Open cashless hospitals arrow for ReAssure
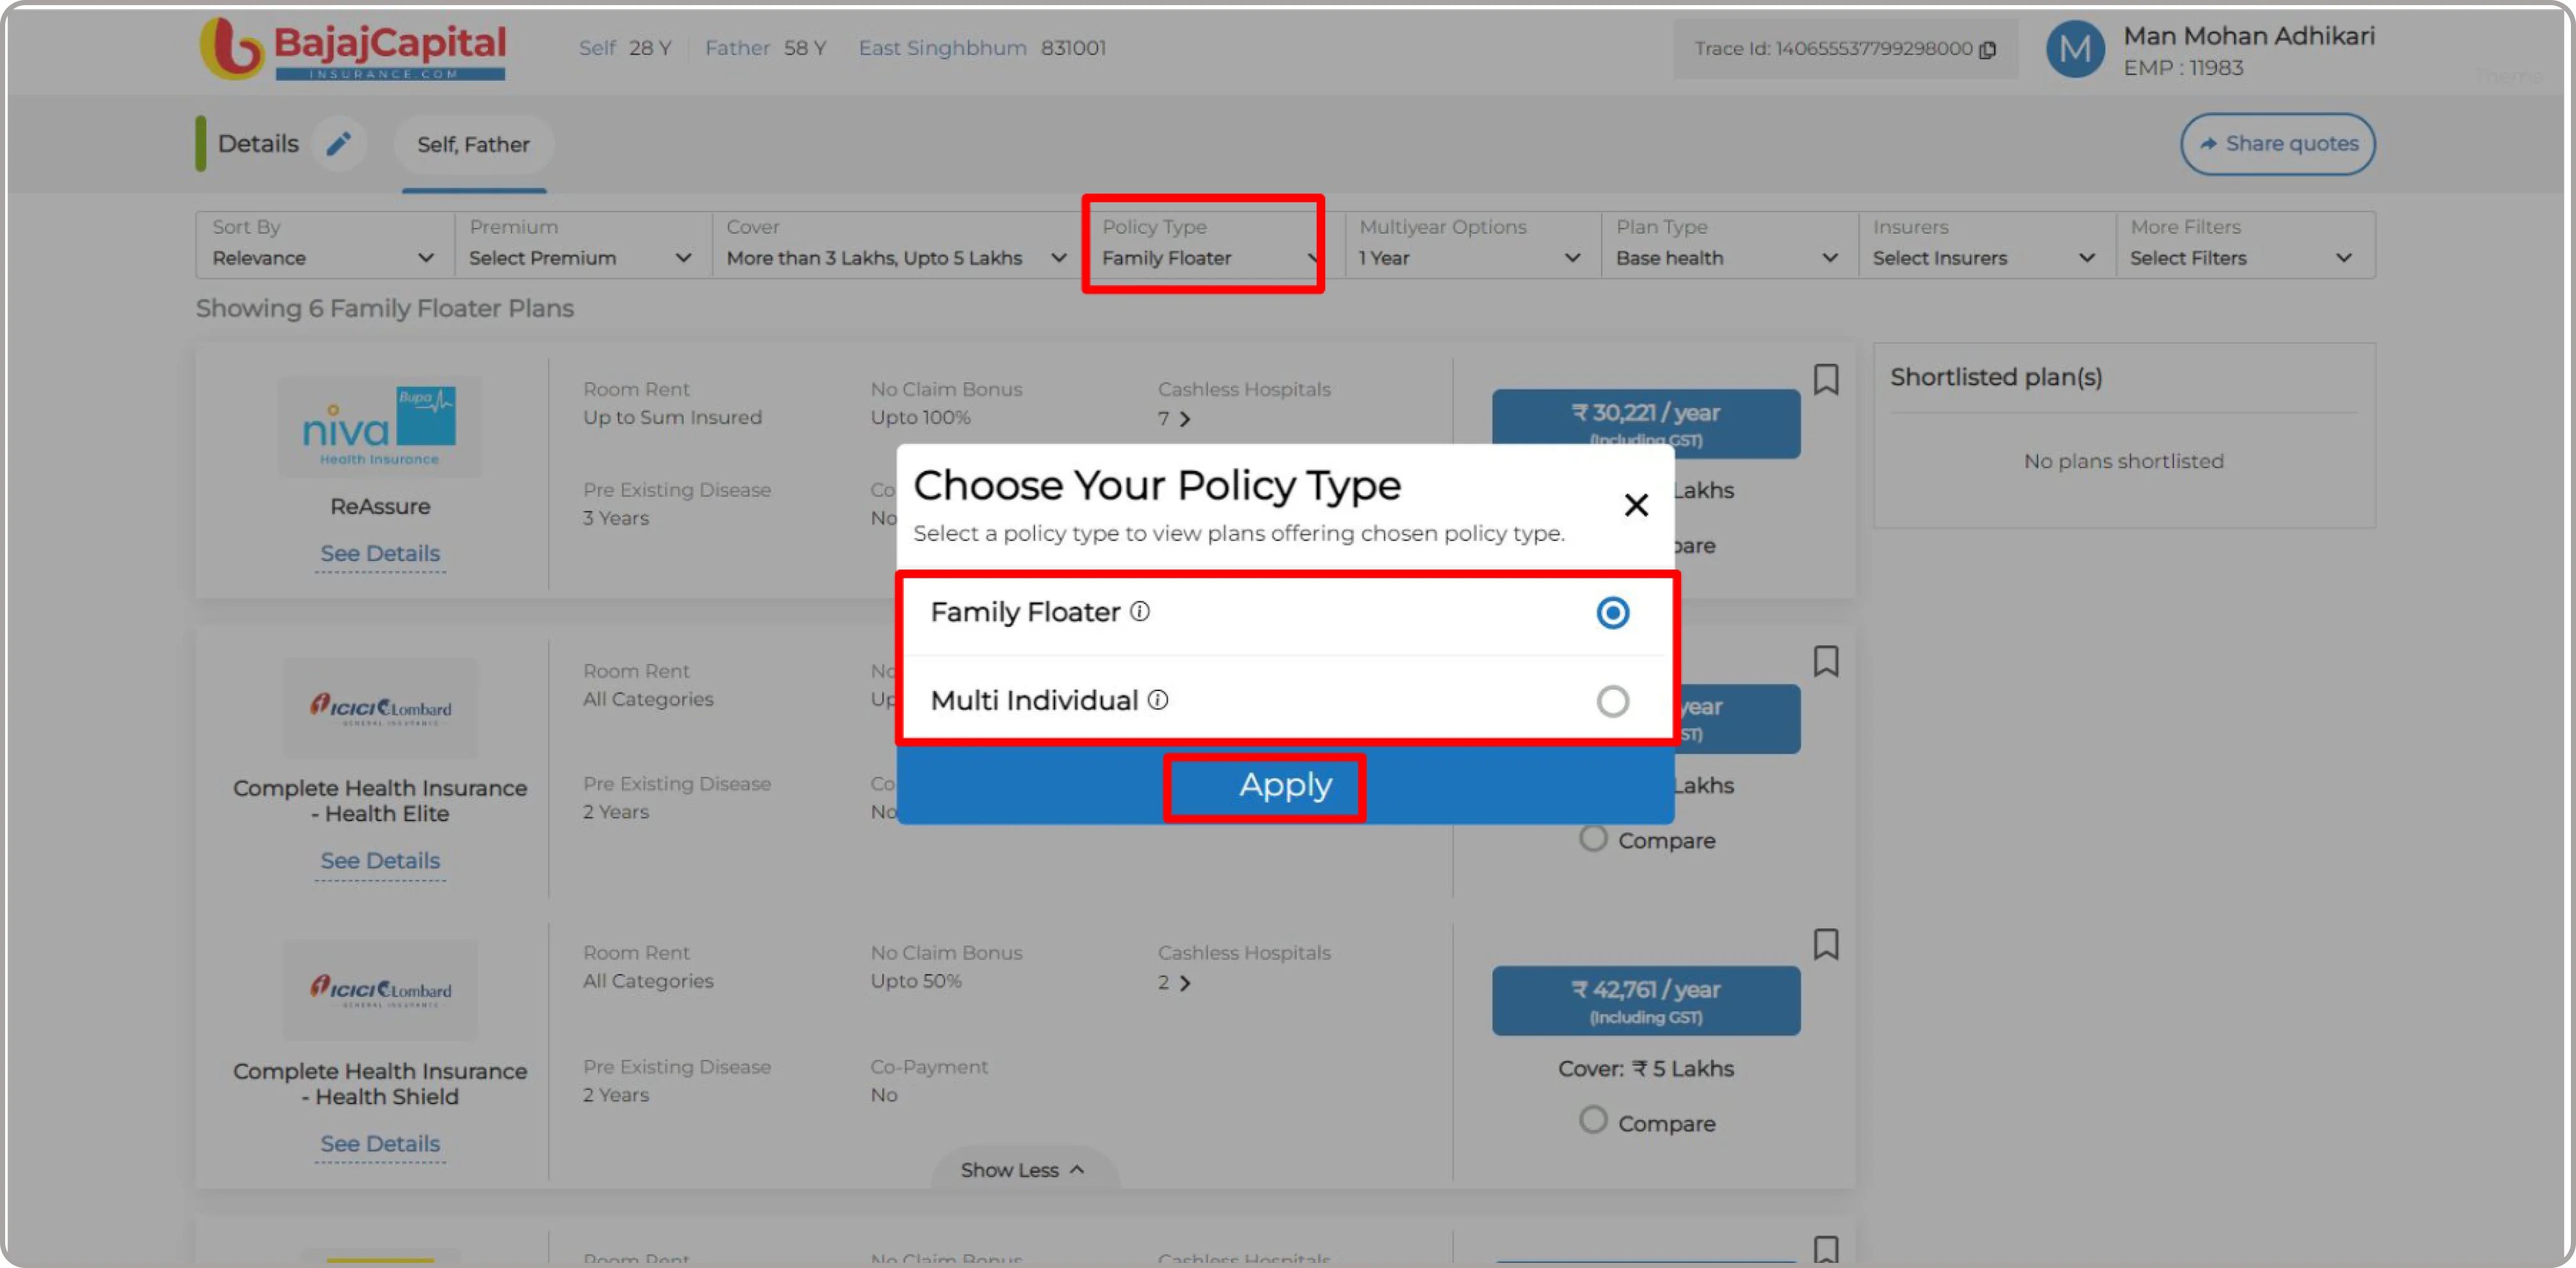The width and height of the screenshot is (2576, 1268). [1185, 419]
